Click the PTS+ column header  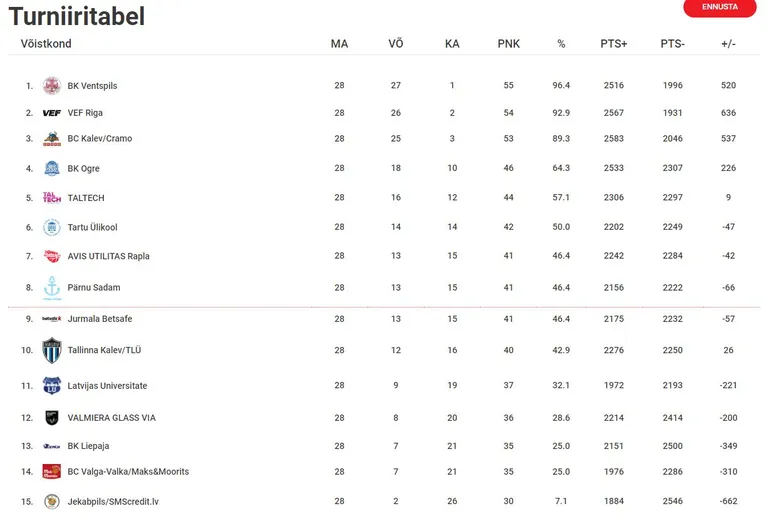pos(614,44)
